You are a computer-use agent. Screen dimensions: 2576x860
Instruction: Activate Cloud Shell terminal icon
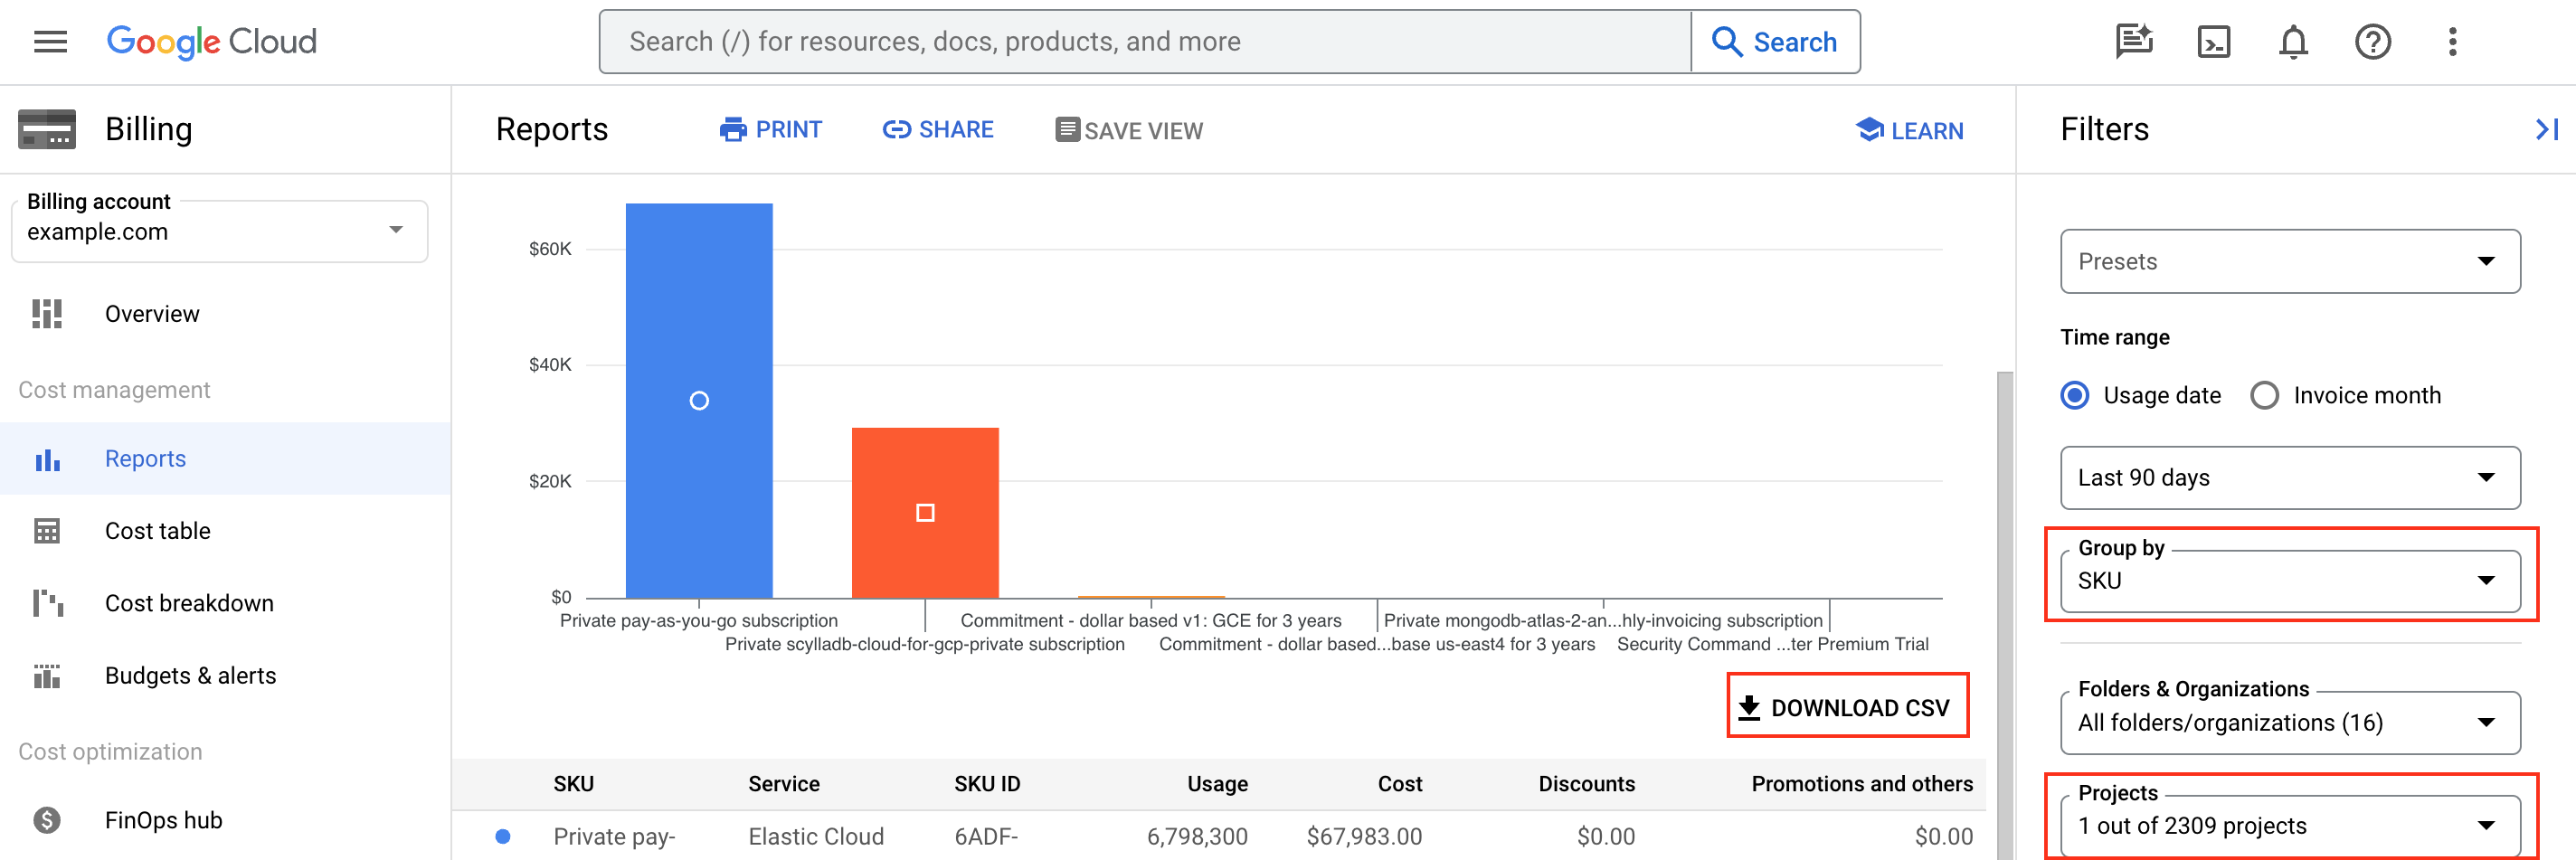click(x=2213, y=41)
